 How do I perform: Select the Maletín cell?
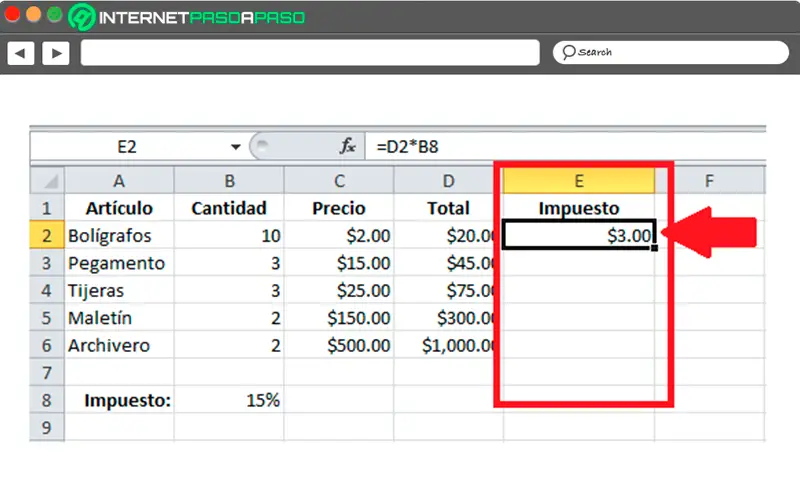point(119,318)
